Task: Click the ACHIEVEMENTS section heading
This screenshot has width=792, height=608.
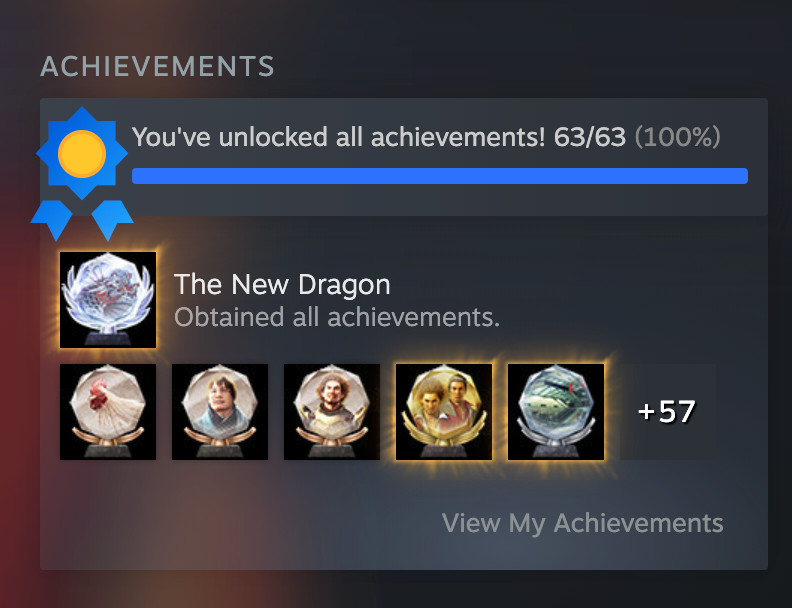Action: pyautogui.click(x=157, y=67)
